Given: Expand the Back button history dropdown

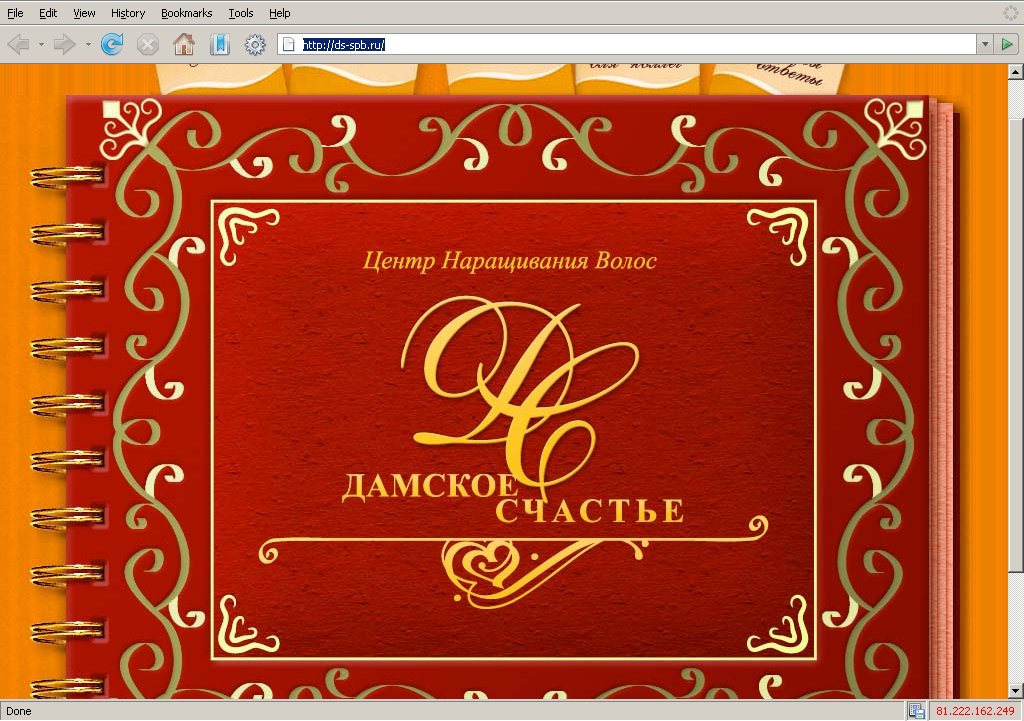Looking at the screenshot, I should click(x=40, y=45).
